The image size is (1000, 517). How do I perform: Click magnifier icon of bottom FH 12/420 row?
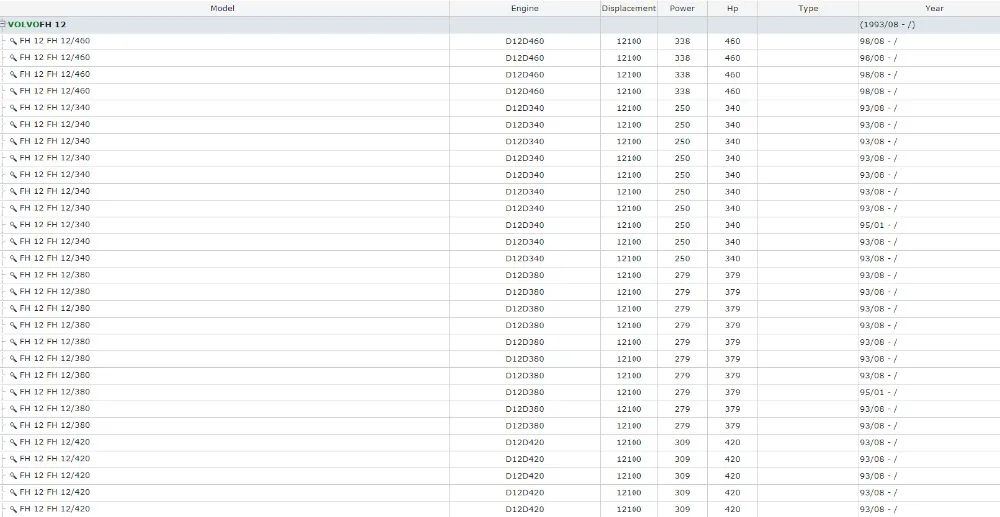coord(13,509)
